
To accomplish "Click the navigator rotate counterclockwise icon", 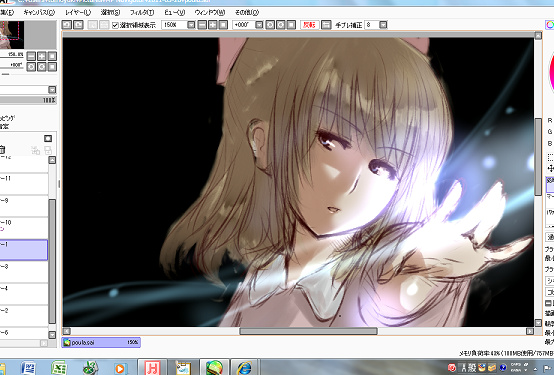I will coord(31,66).
